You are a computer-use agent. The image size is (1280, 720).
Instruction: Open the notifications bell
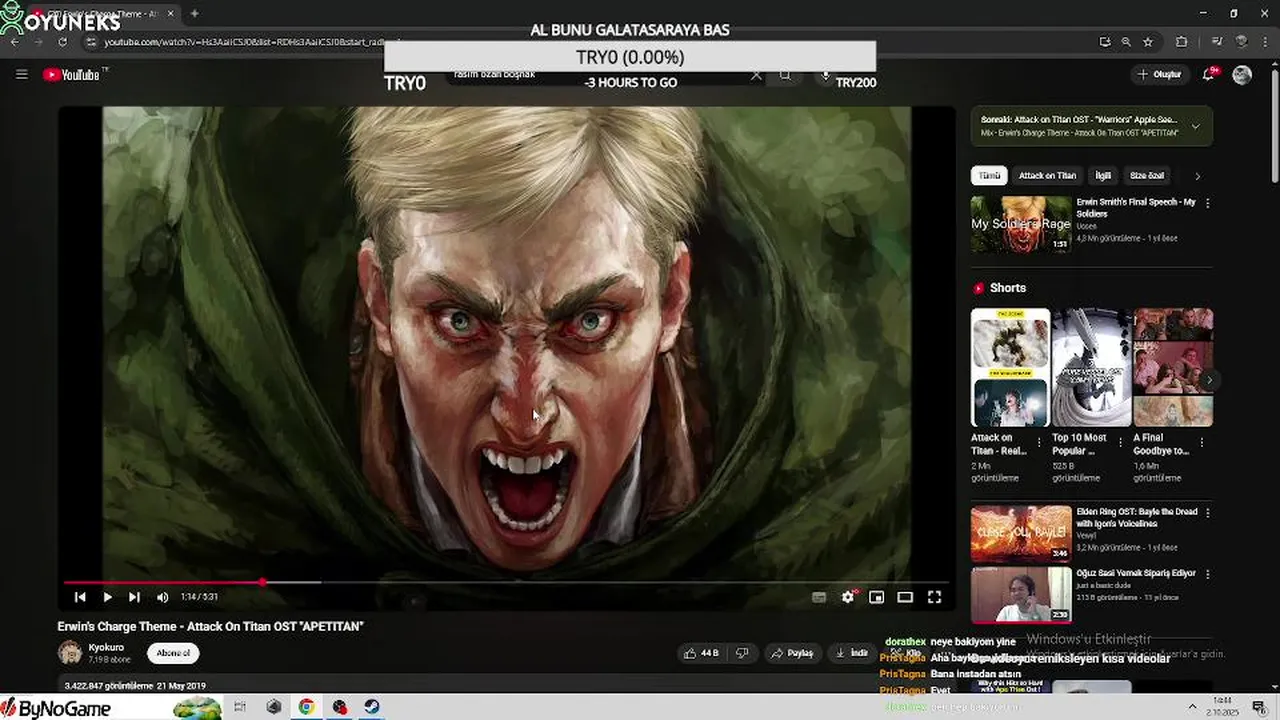click(x=1209, y=74)
